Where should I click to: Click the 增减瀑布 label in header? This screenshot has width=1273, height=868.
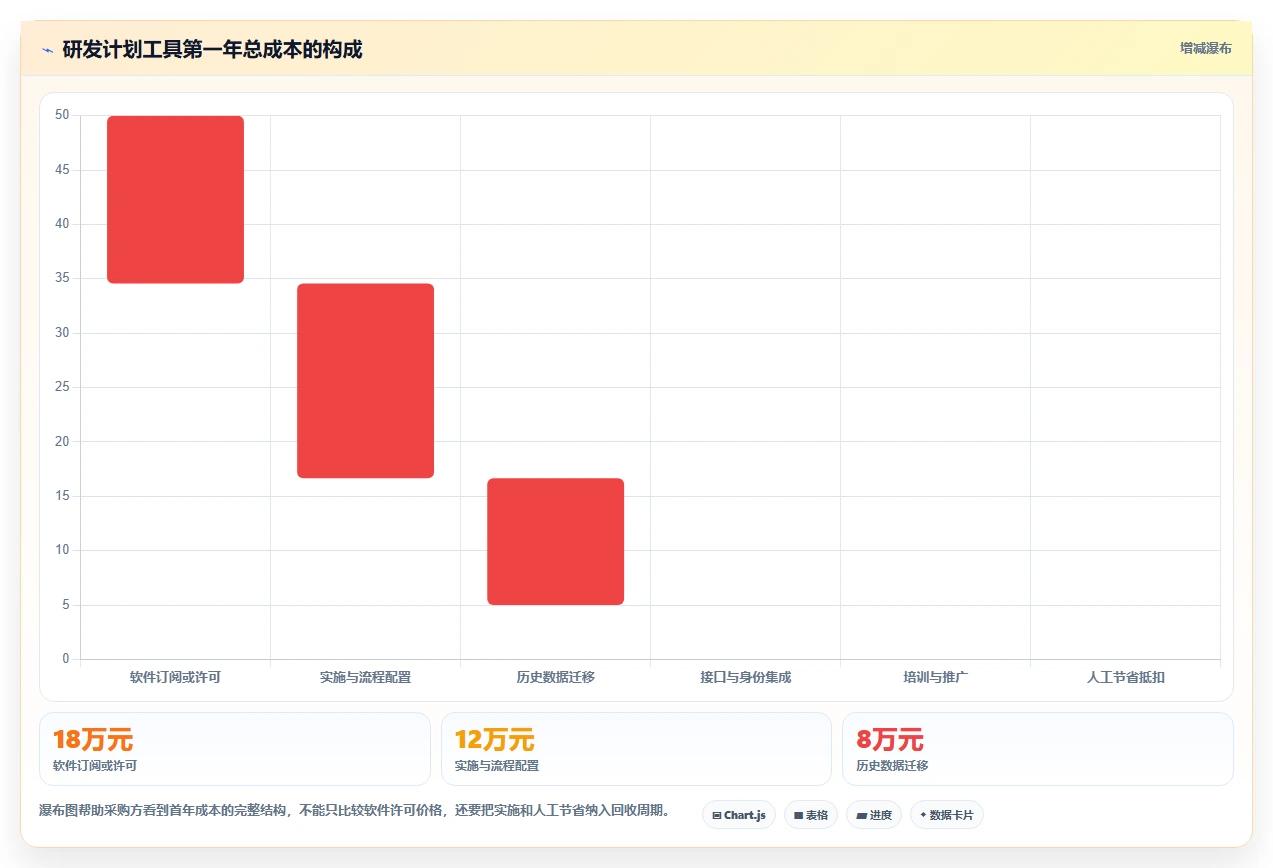pyautogui.click(x=1205, y=48)
